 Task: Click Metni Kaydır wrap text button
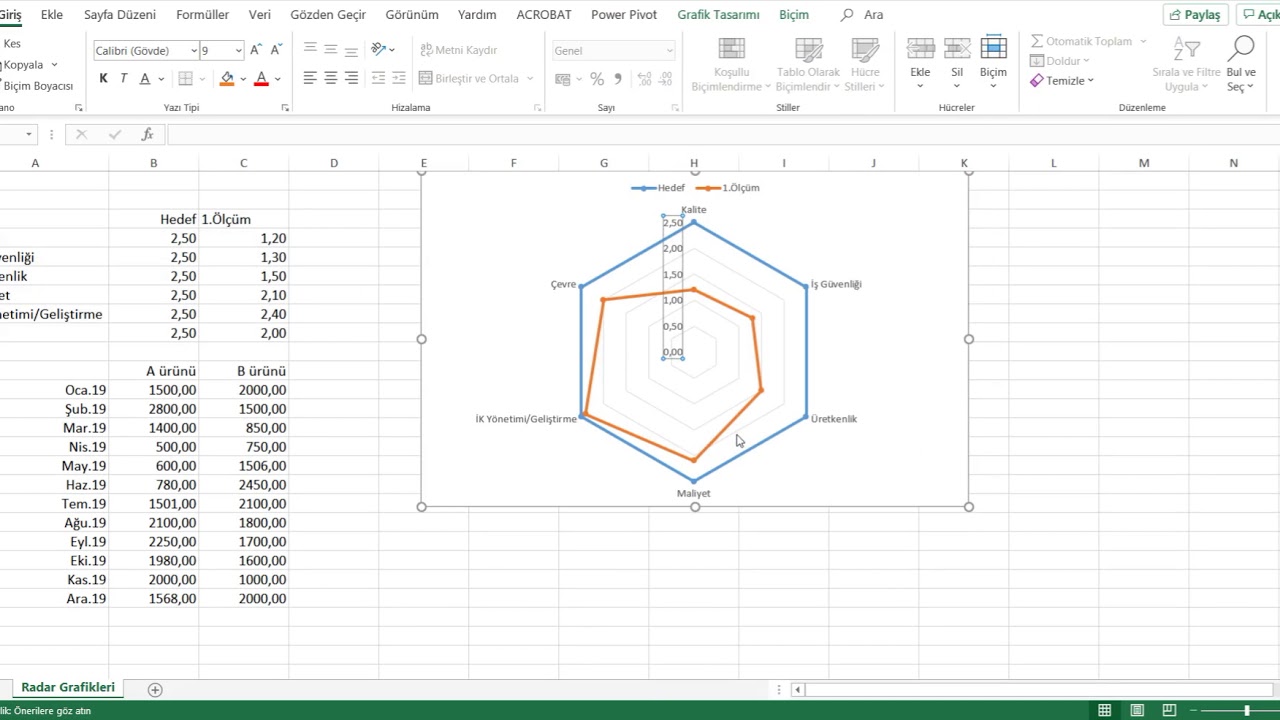click(459, 50)
